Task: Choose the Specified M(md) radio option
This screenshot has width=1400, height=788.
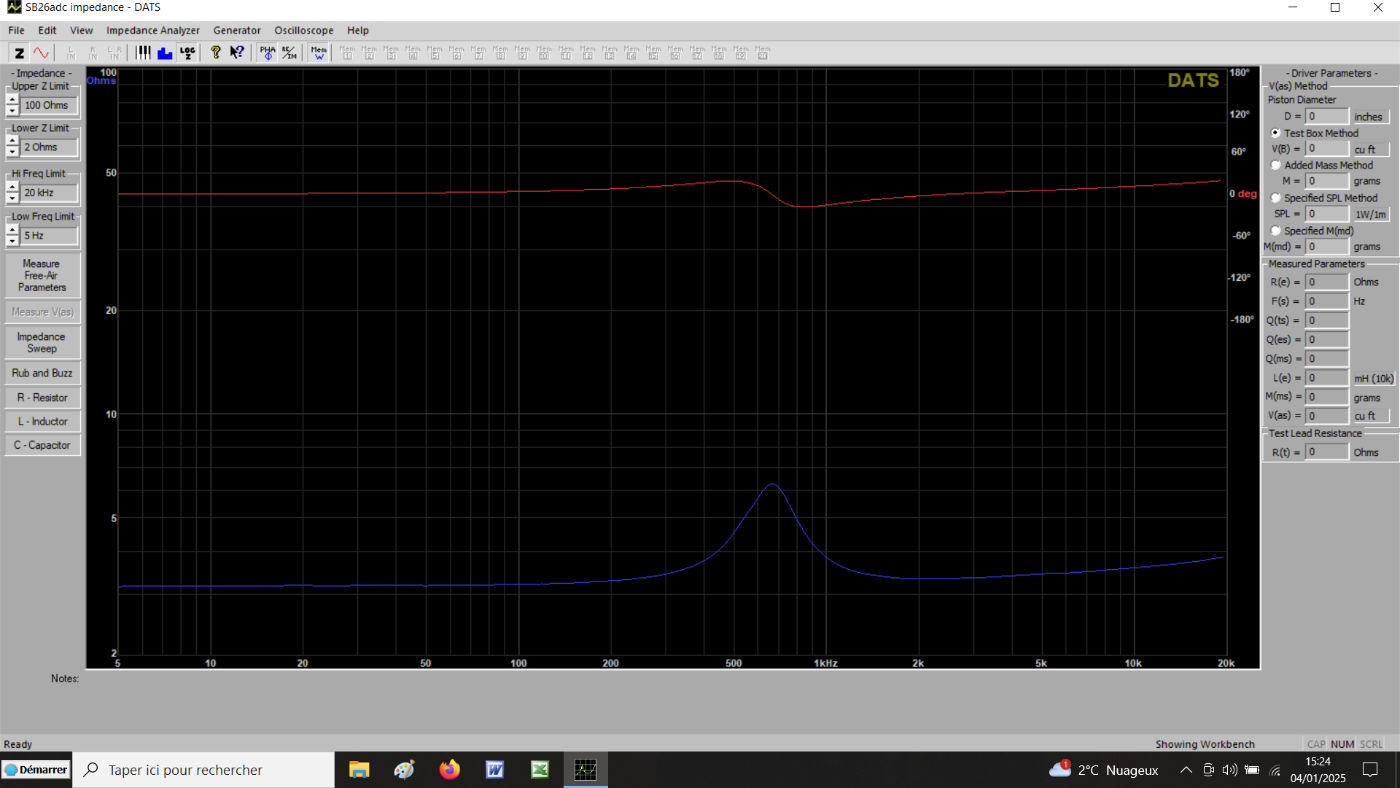Action: [1276, 231]
